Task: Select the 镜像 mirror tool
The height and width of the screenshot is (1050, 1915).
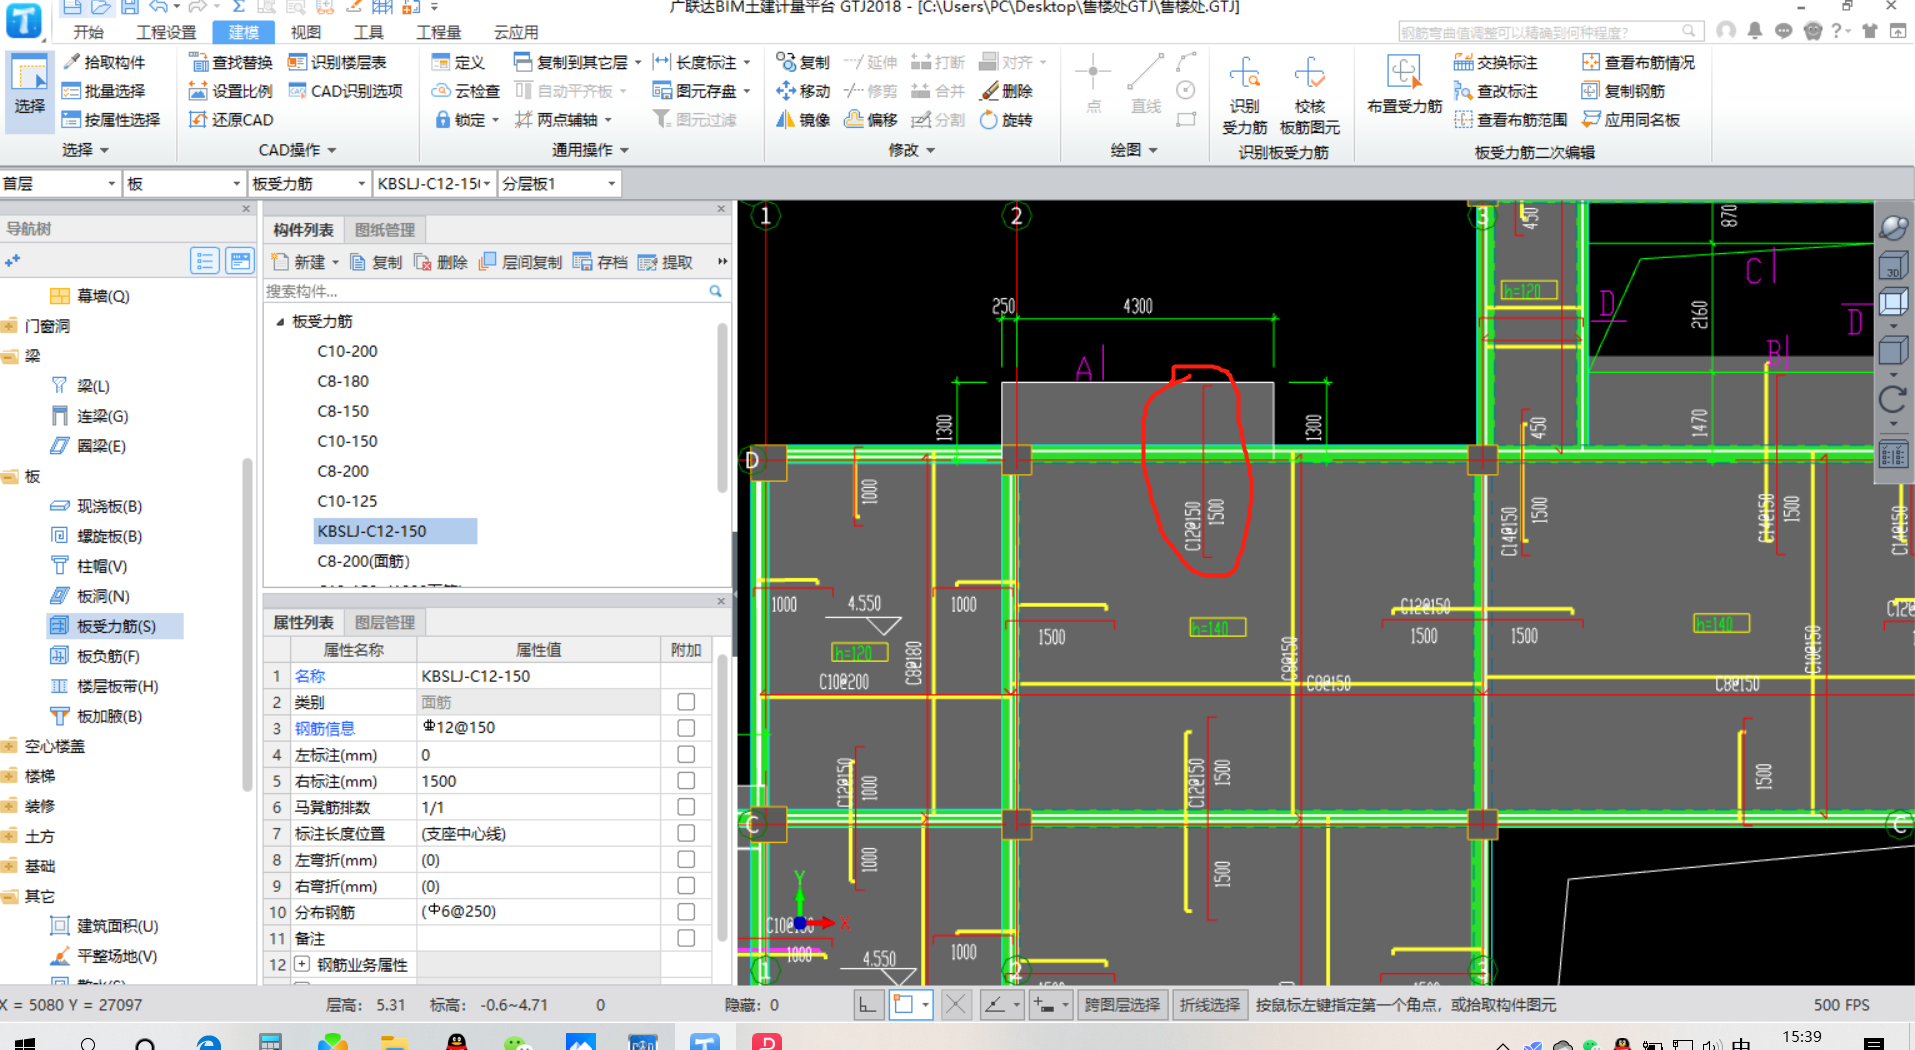Action: 803,120
